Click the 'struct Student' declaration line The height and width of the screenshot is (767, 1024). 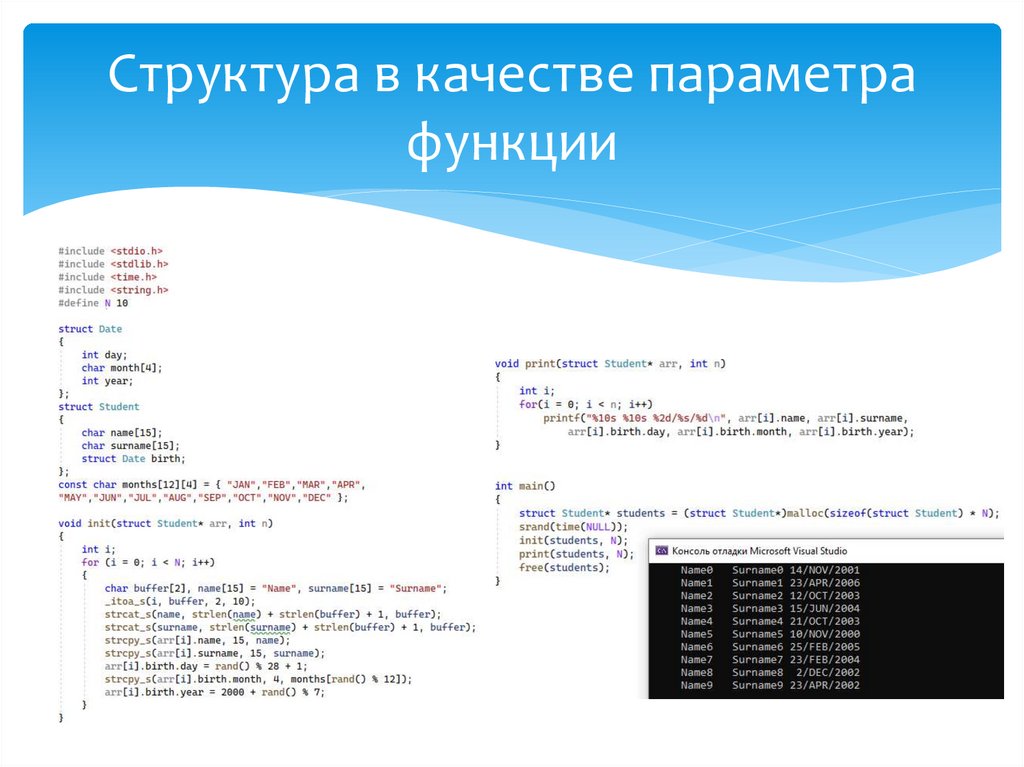pos(99,406)
